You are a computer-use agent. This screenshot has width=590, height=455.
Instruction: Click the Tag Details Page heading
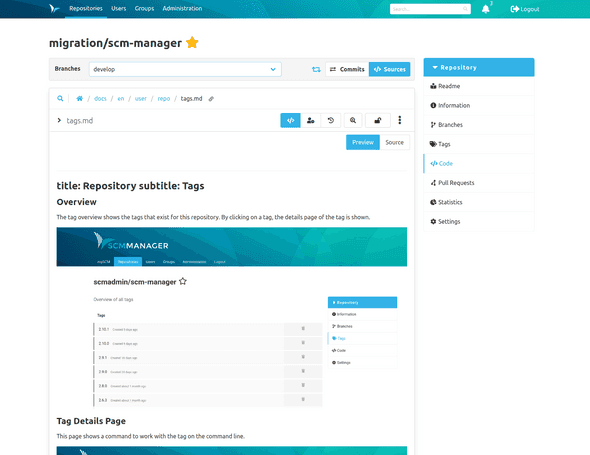(91, 421)
